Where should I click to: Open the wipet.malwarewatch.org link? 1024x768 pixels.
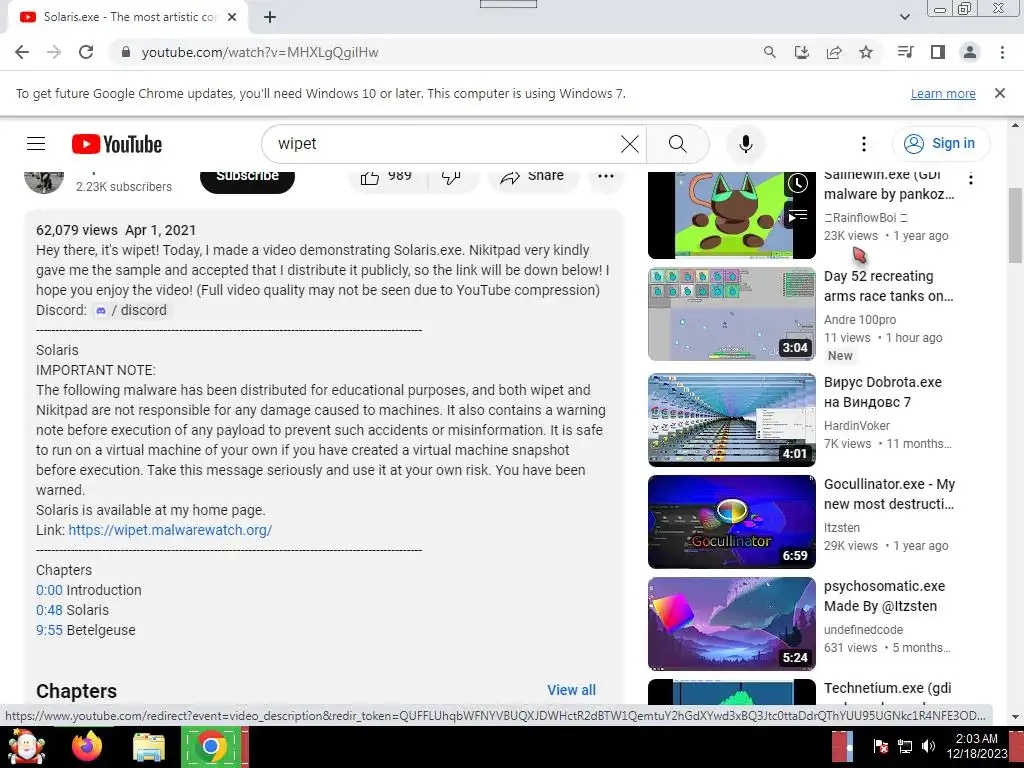click(x=170, y=530)
